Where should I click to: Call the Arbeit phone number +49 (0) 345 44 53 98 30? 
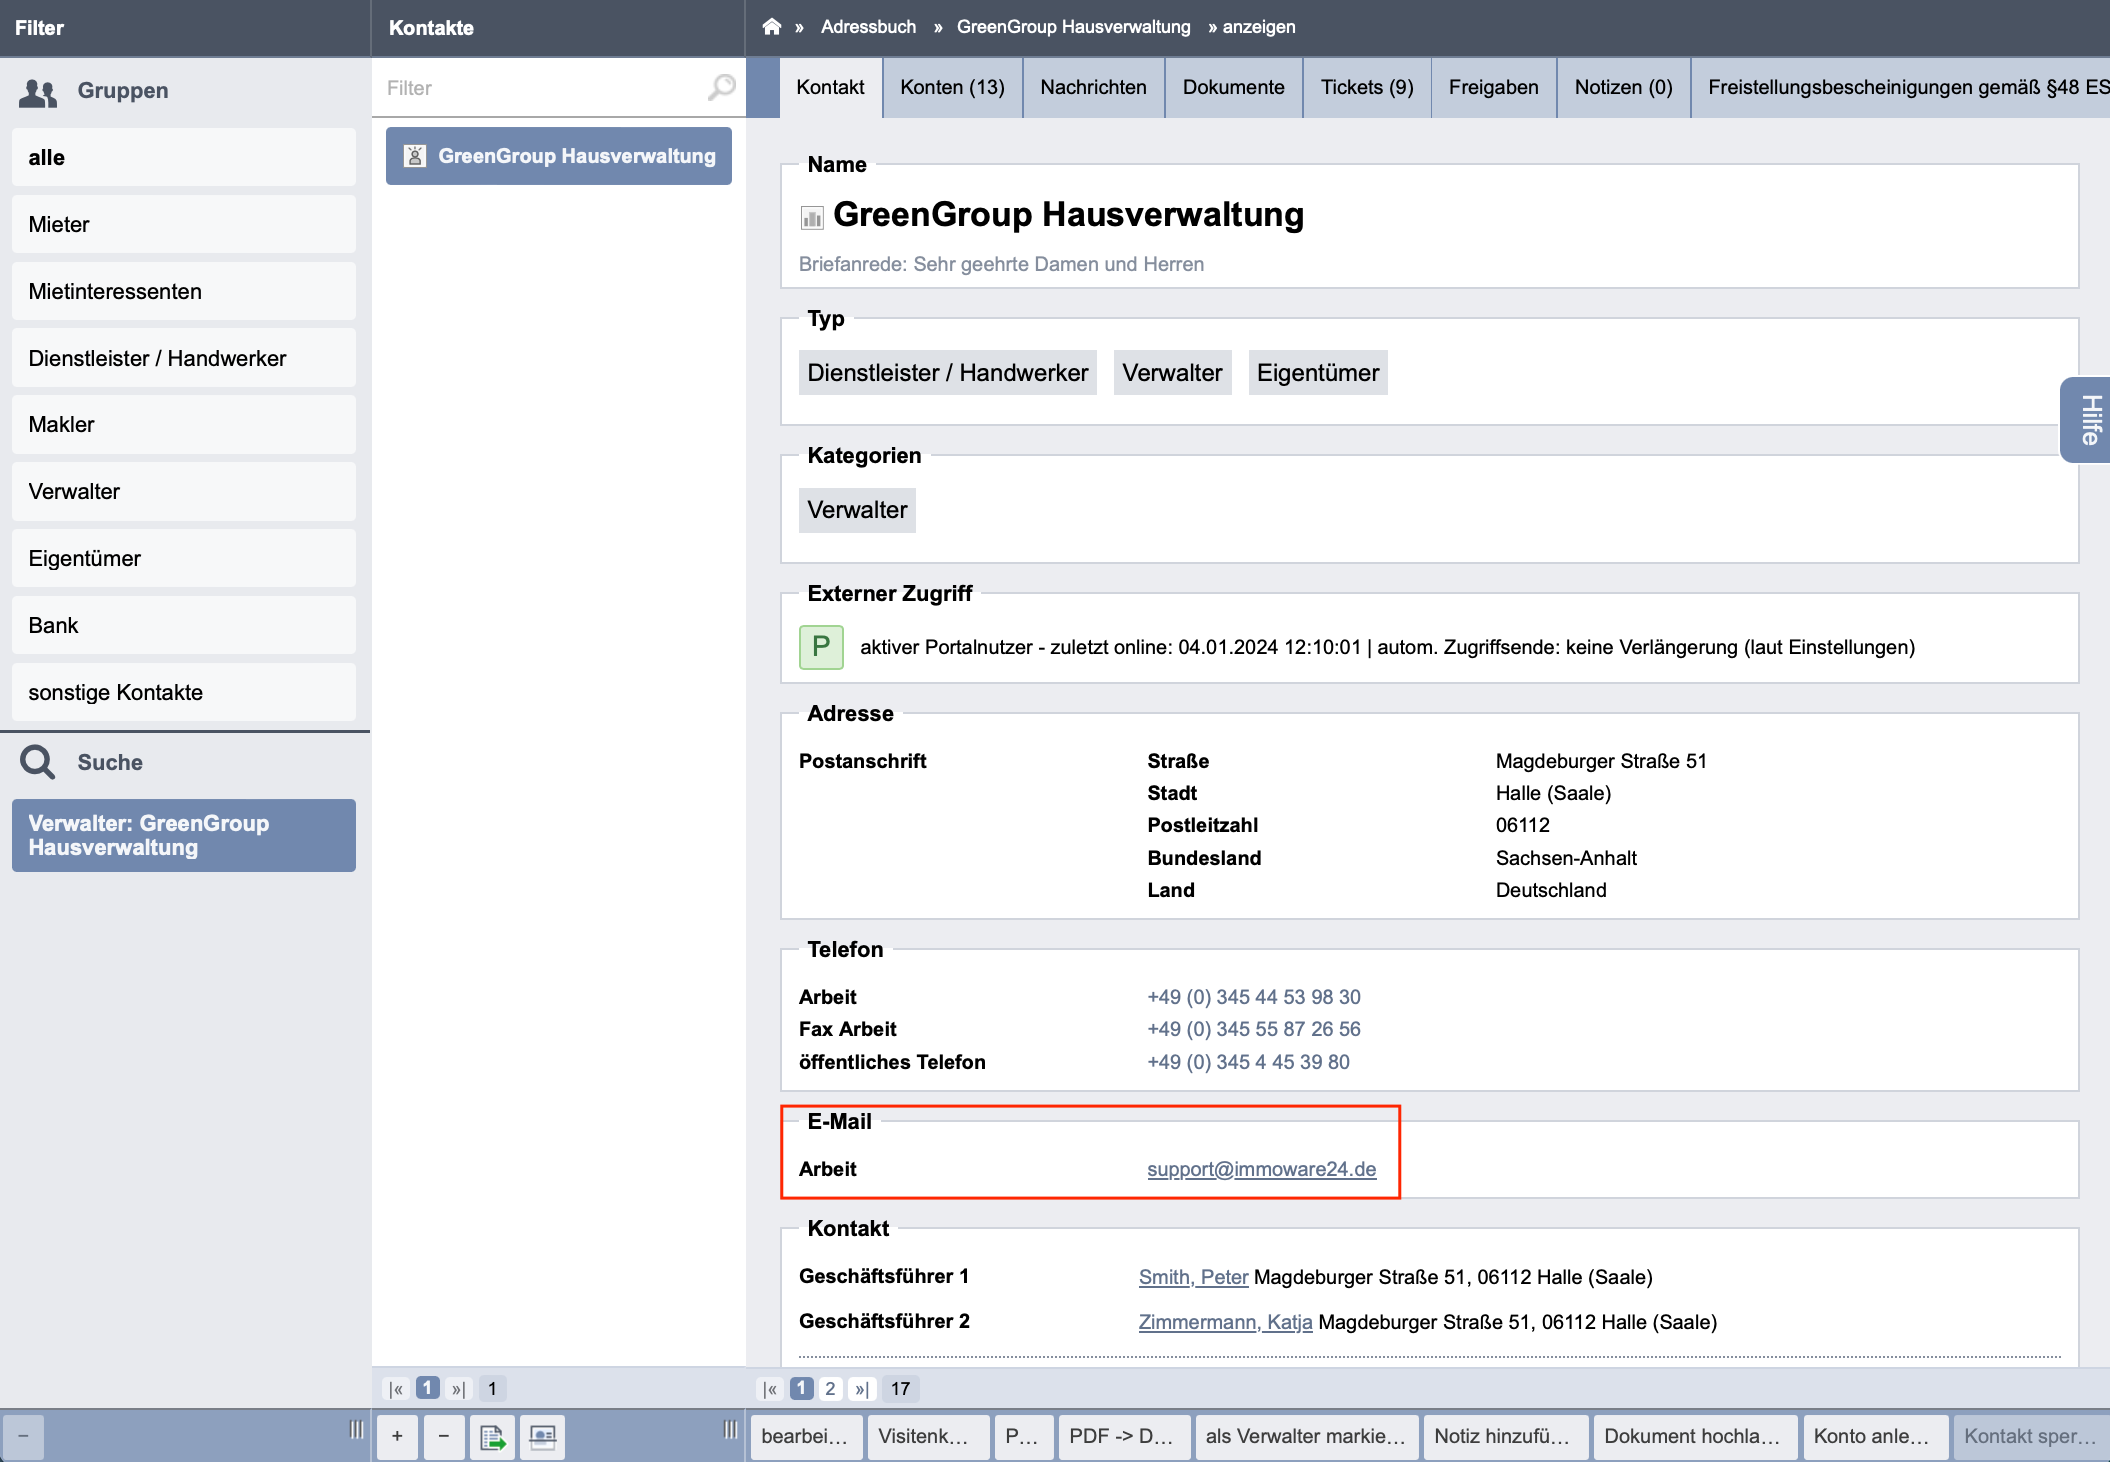pyautogui.click(x=1253, y=997)
